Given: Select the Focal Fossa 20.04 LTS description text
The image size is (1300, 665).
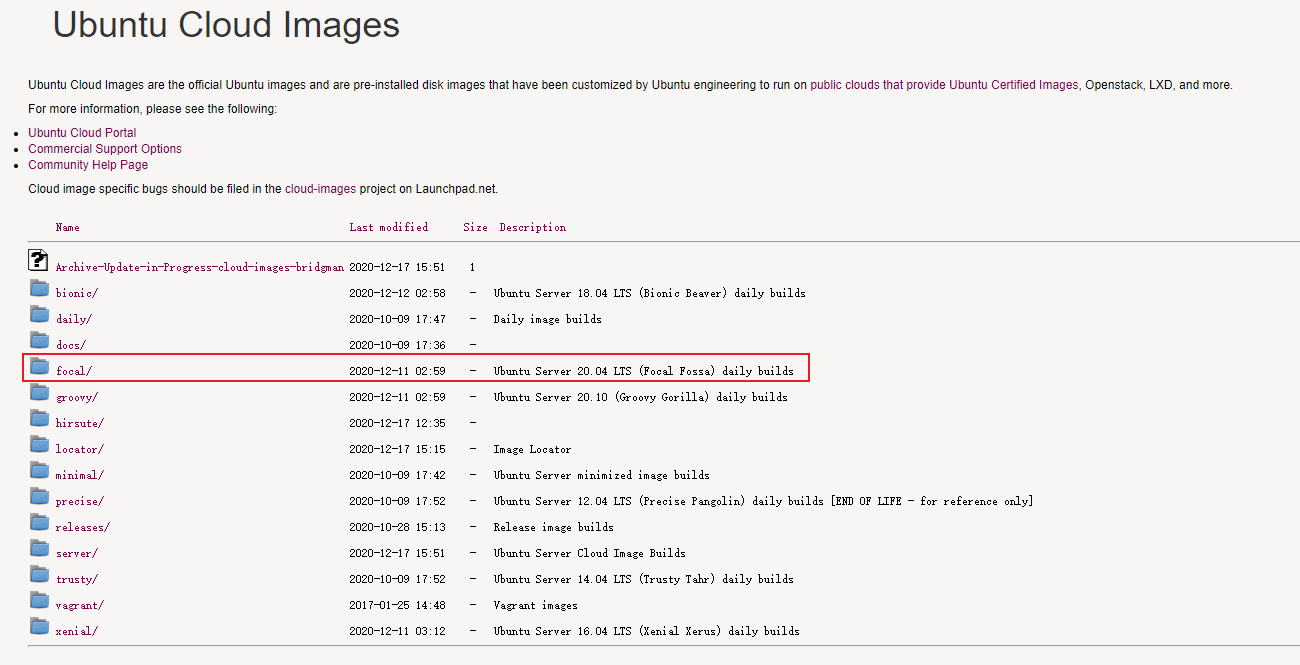Looking at the screenshot, I should point(643,371).
